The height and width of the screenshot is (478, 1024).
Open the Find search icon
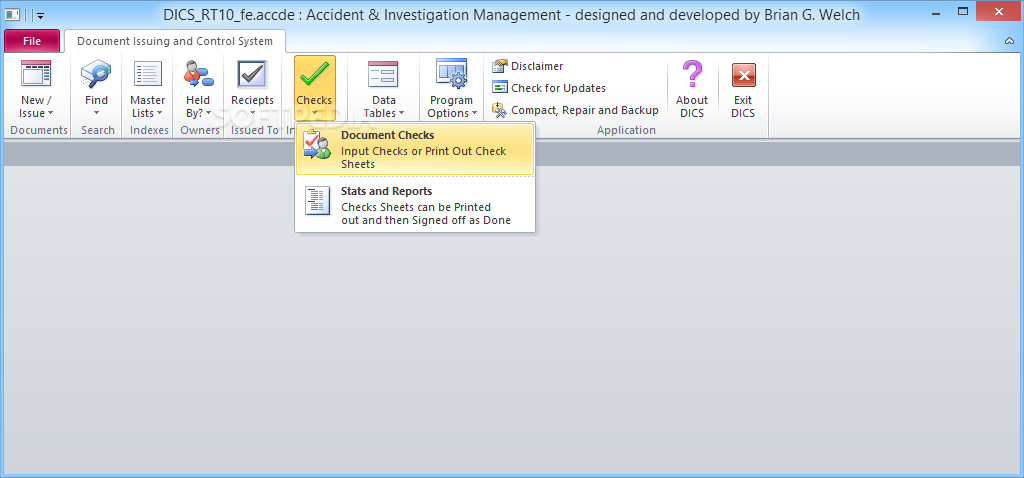(x=96, y=73)
